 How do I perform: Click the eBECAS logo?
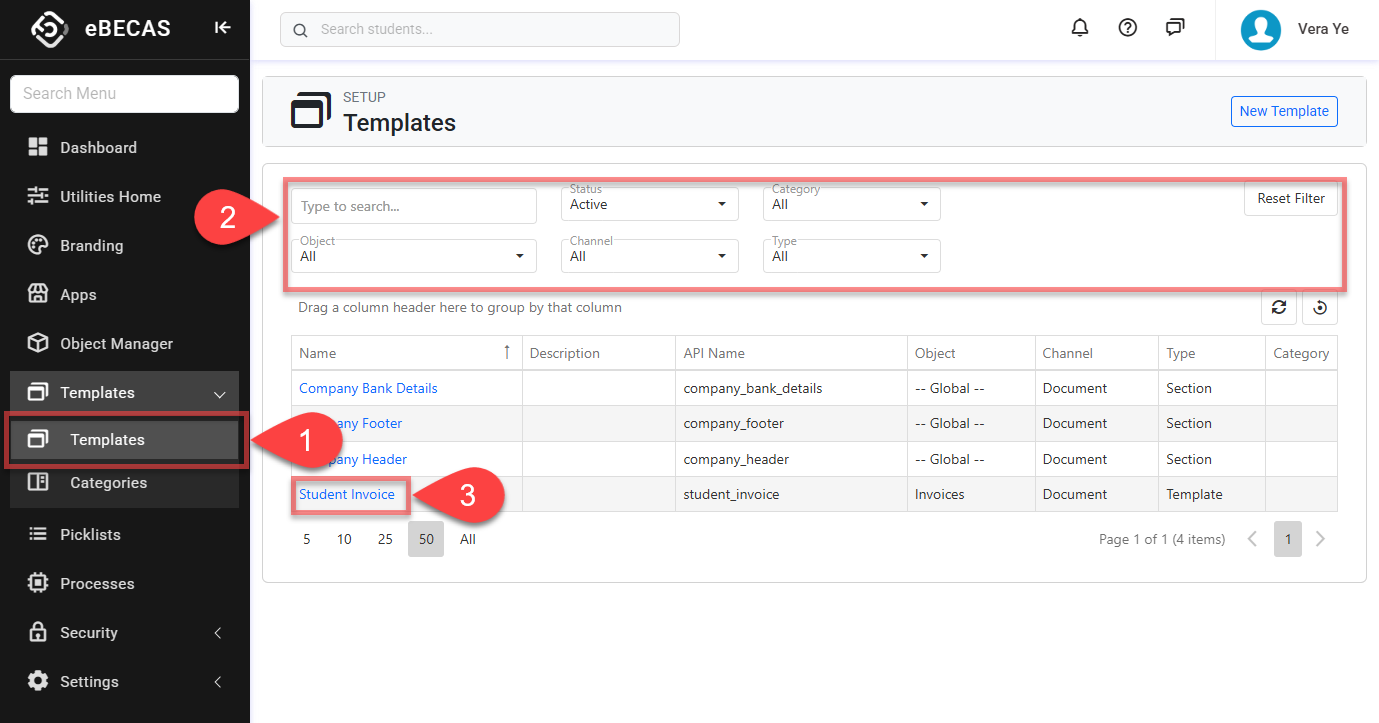pyautogui.click(x=49, y=29)
